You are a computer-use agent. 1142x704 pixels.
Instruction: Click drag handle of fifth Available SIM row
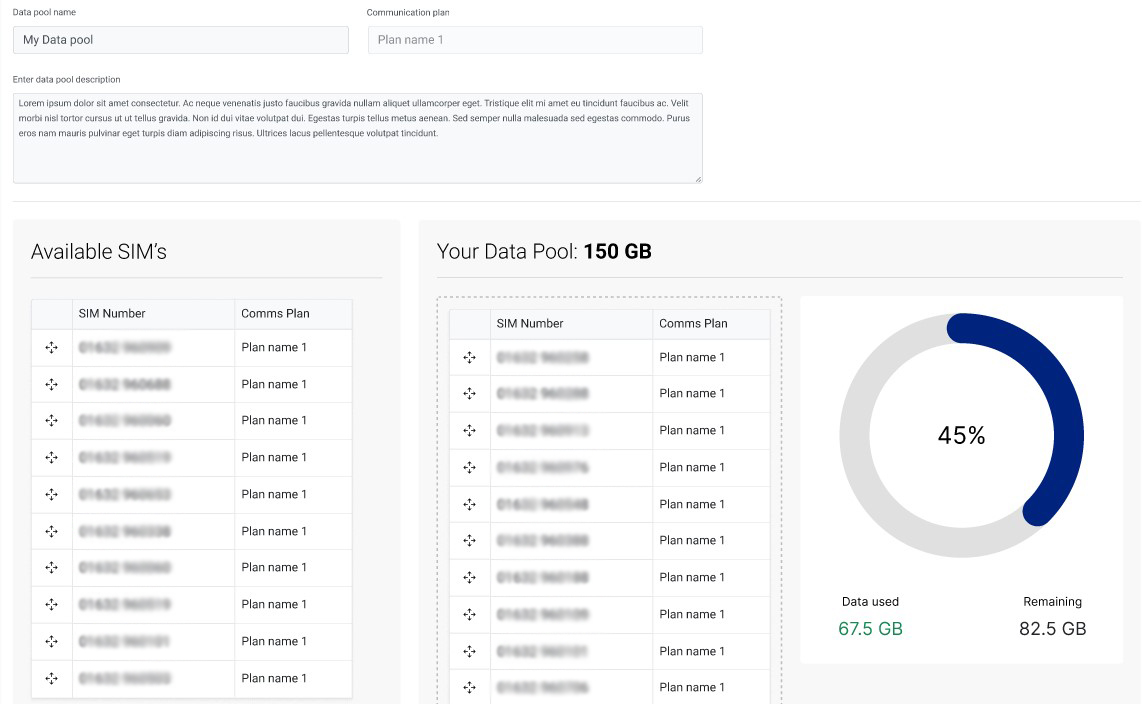pos(52,494)
